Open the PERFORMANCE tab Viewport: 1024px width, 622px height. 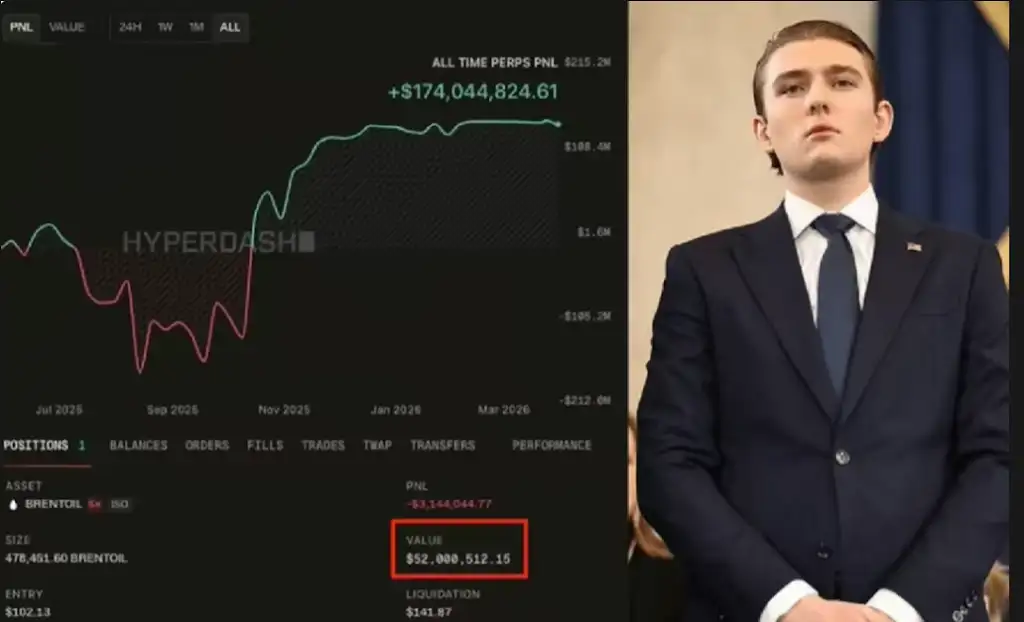552,446
